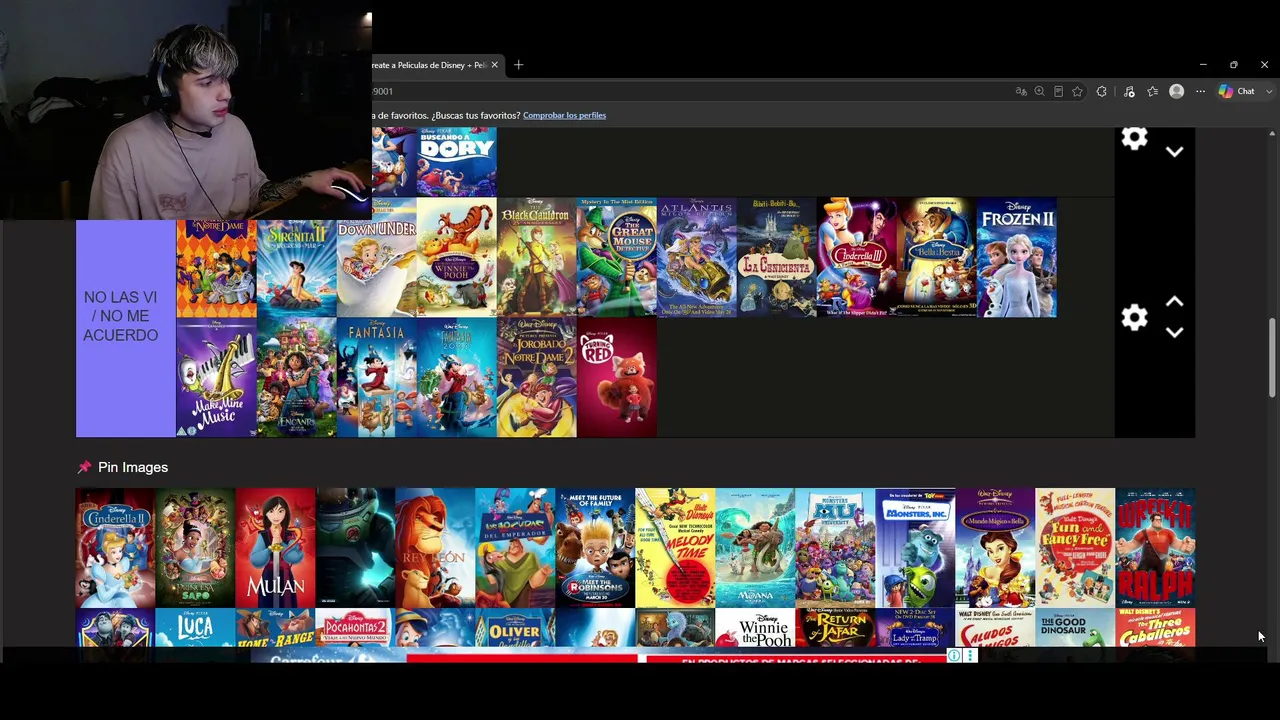The image size is (1280, 720).
Task: Select the Cinderella III poster
Action: [x=856, y=258]
